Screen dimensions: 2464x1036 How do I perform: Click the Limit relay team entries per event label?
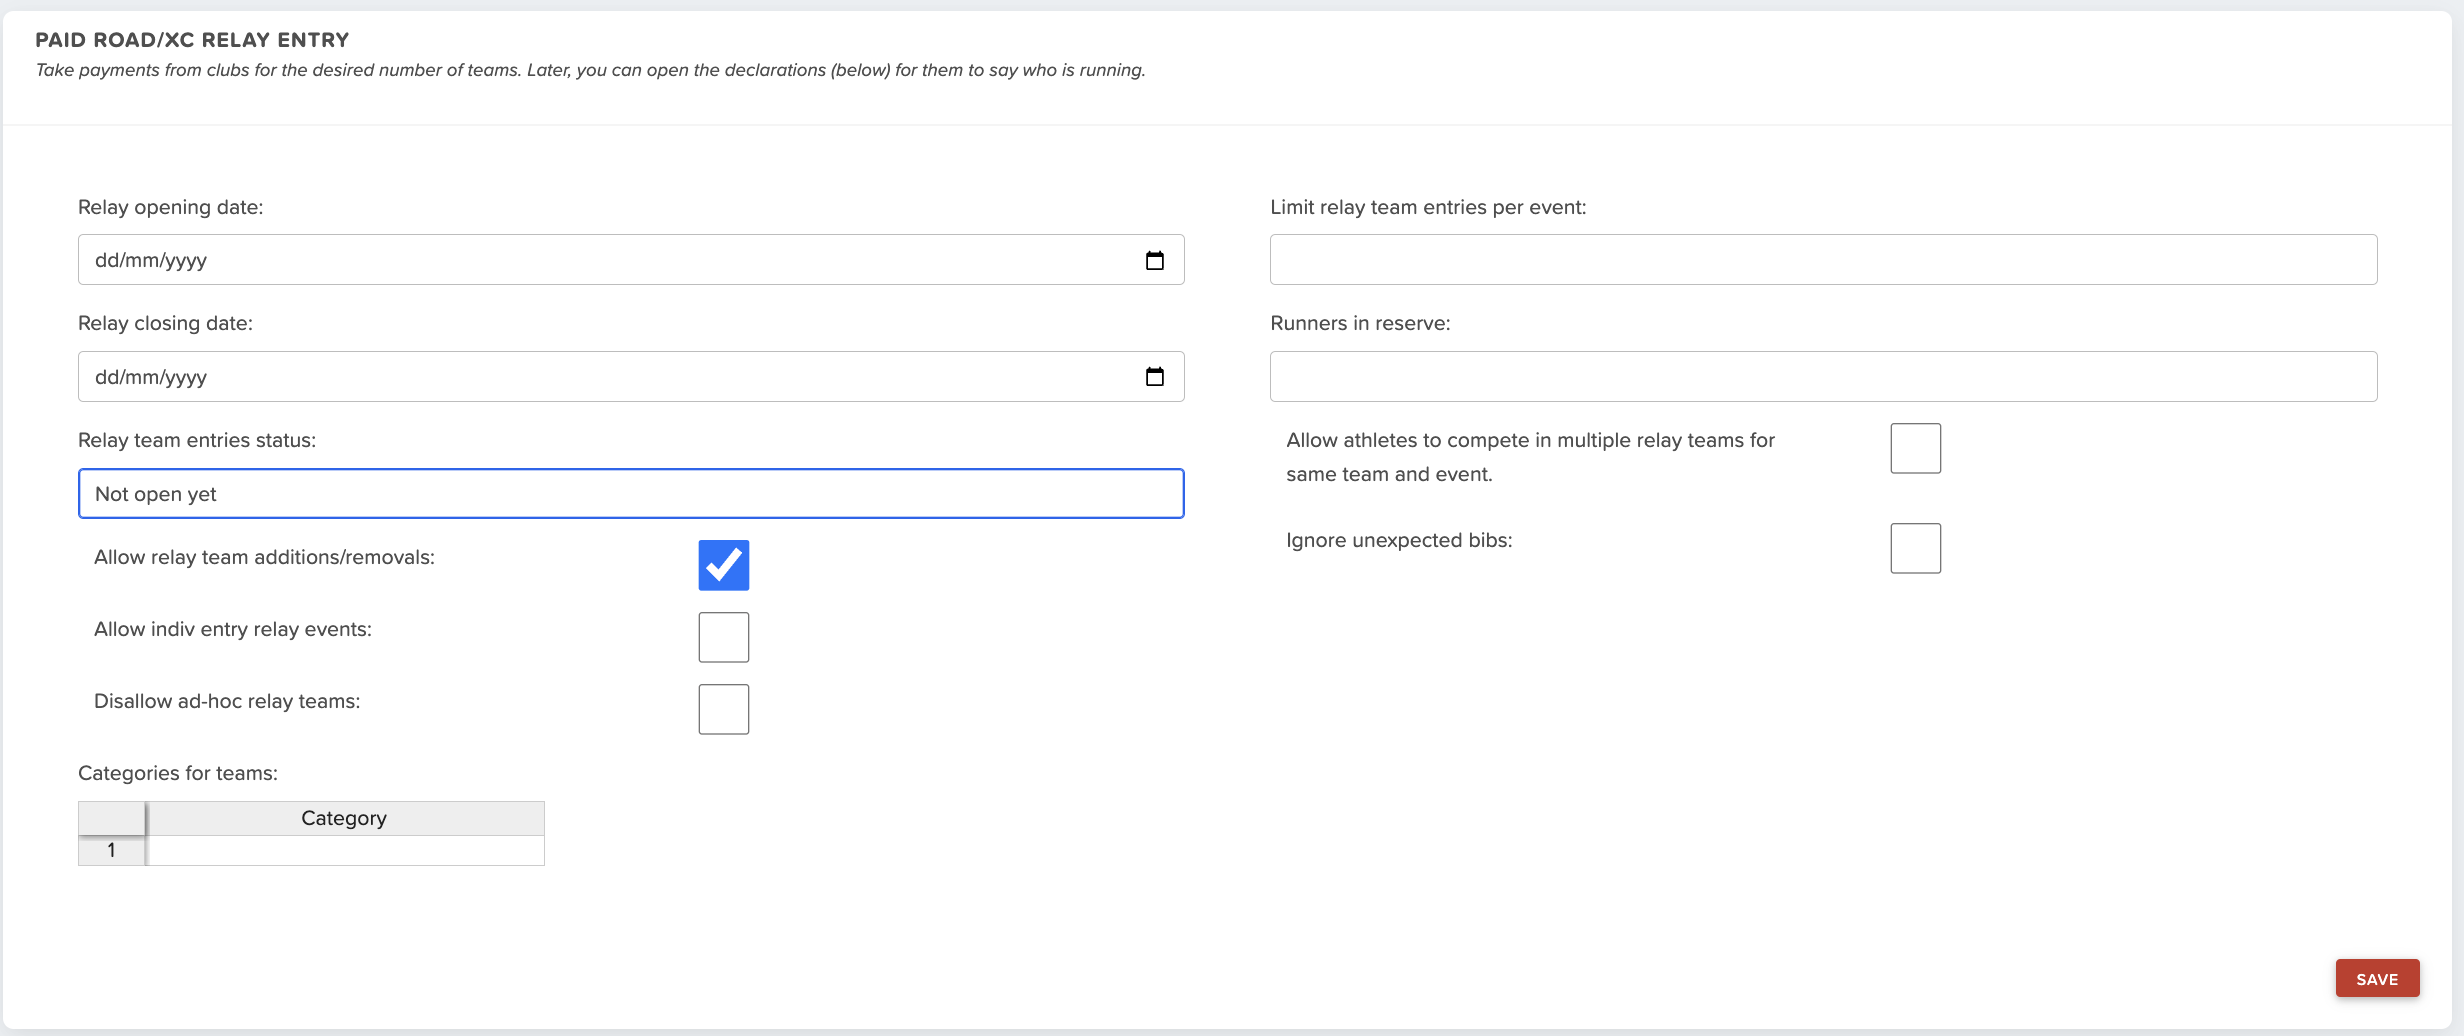click(x=1428, y=207)
